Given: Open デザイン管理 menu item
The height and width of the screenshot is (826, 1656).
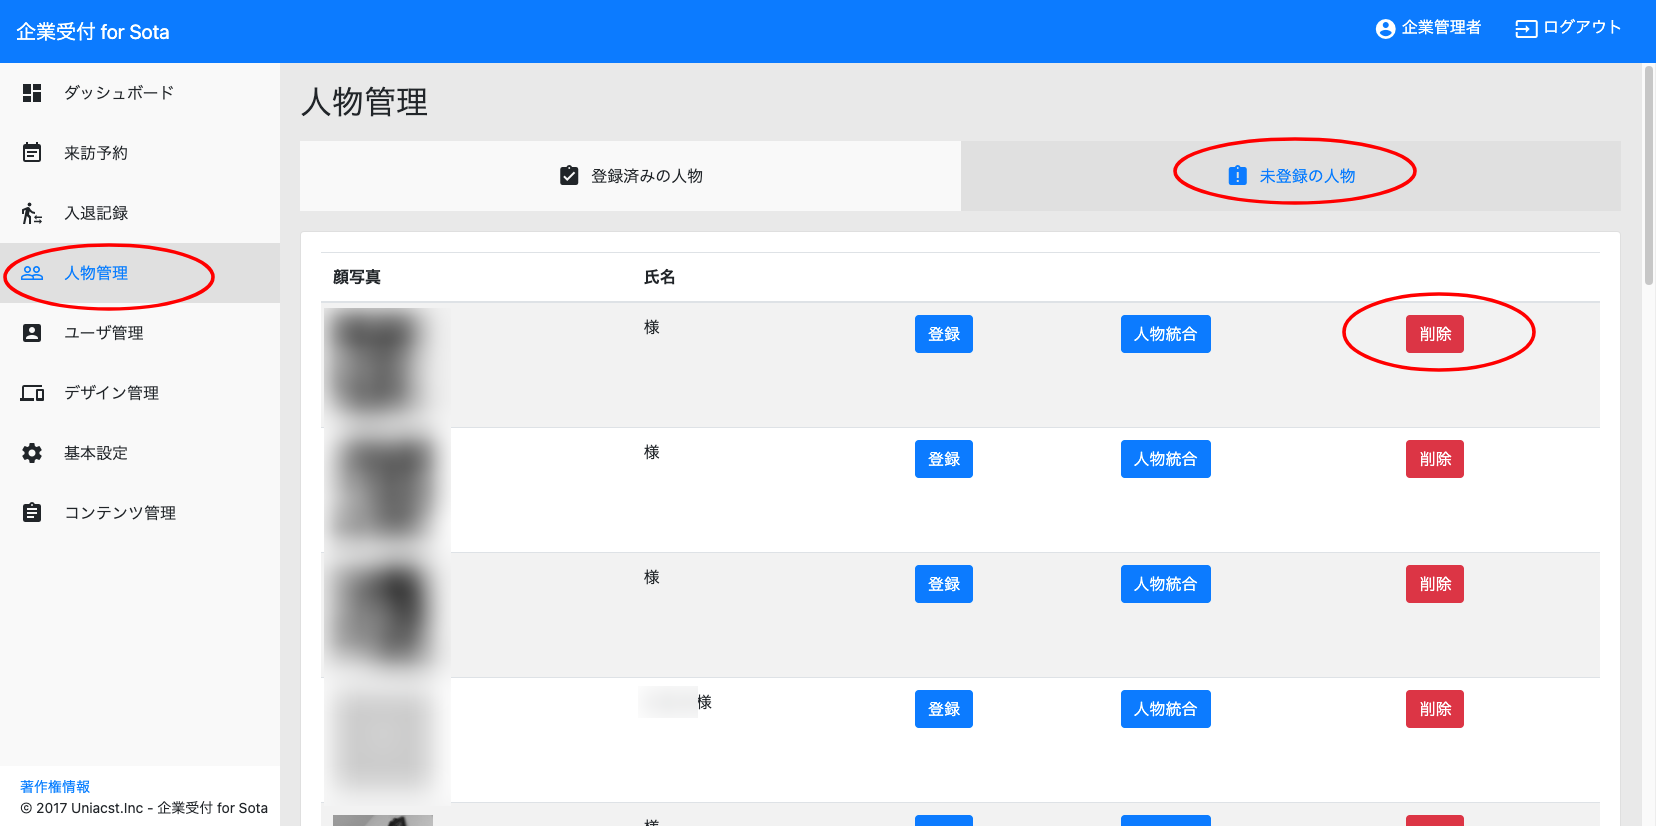Looking at the screenshot, I should (x=140, y=393).
